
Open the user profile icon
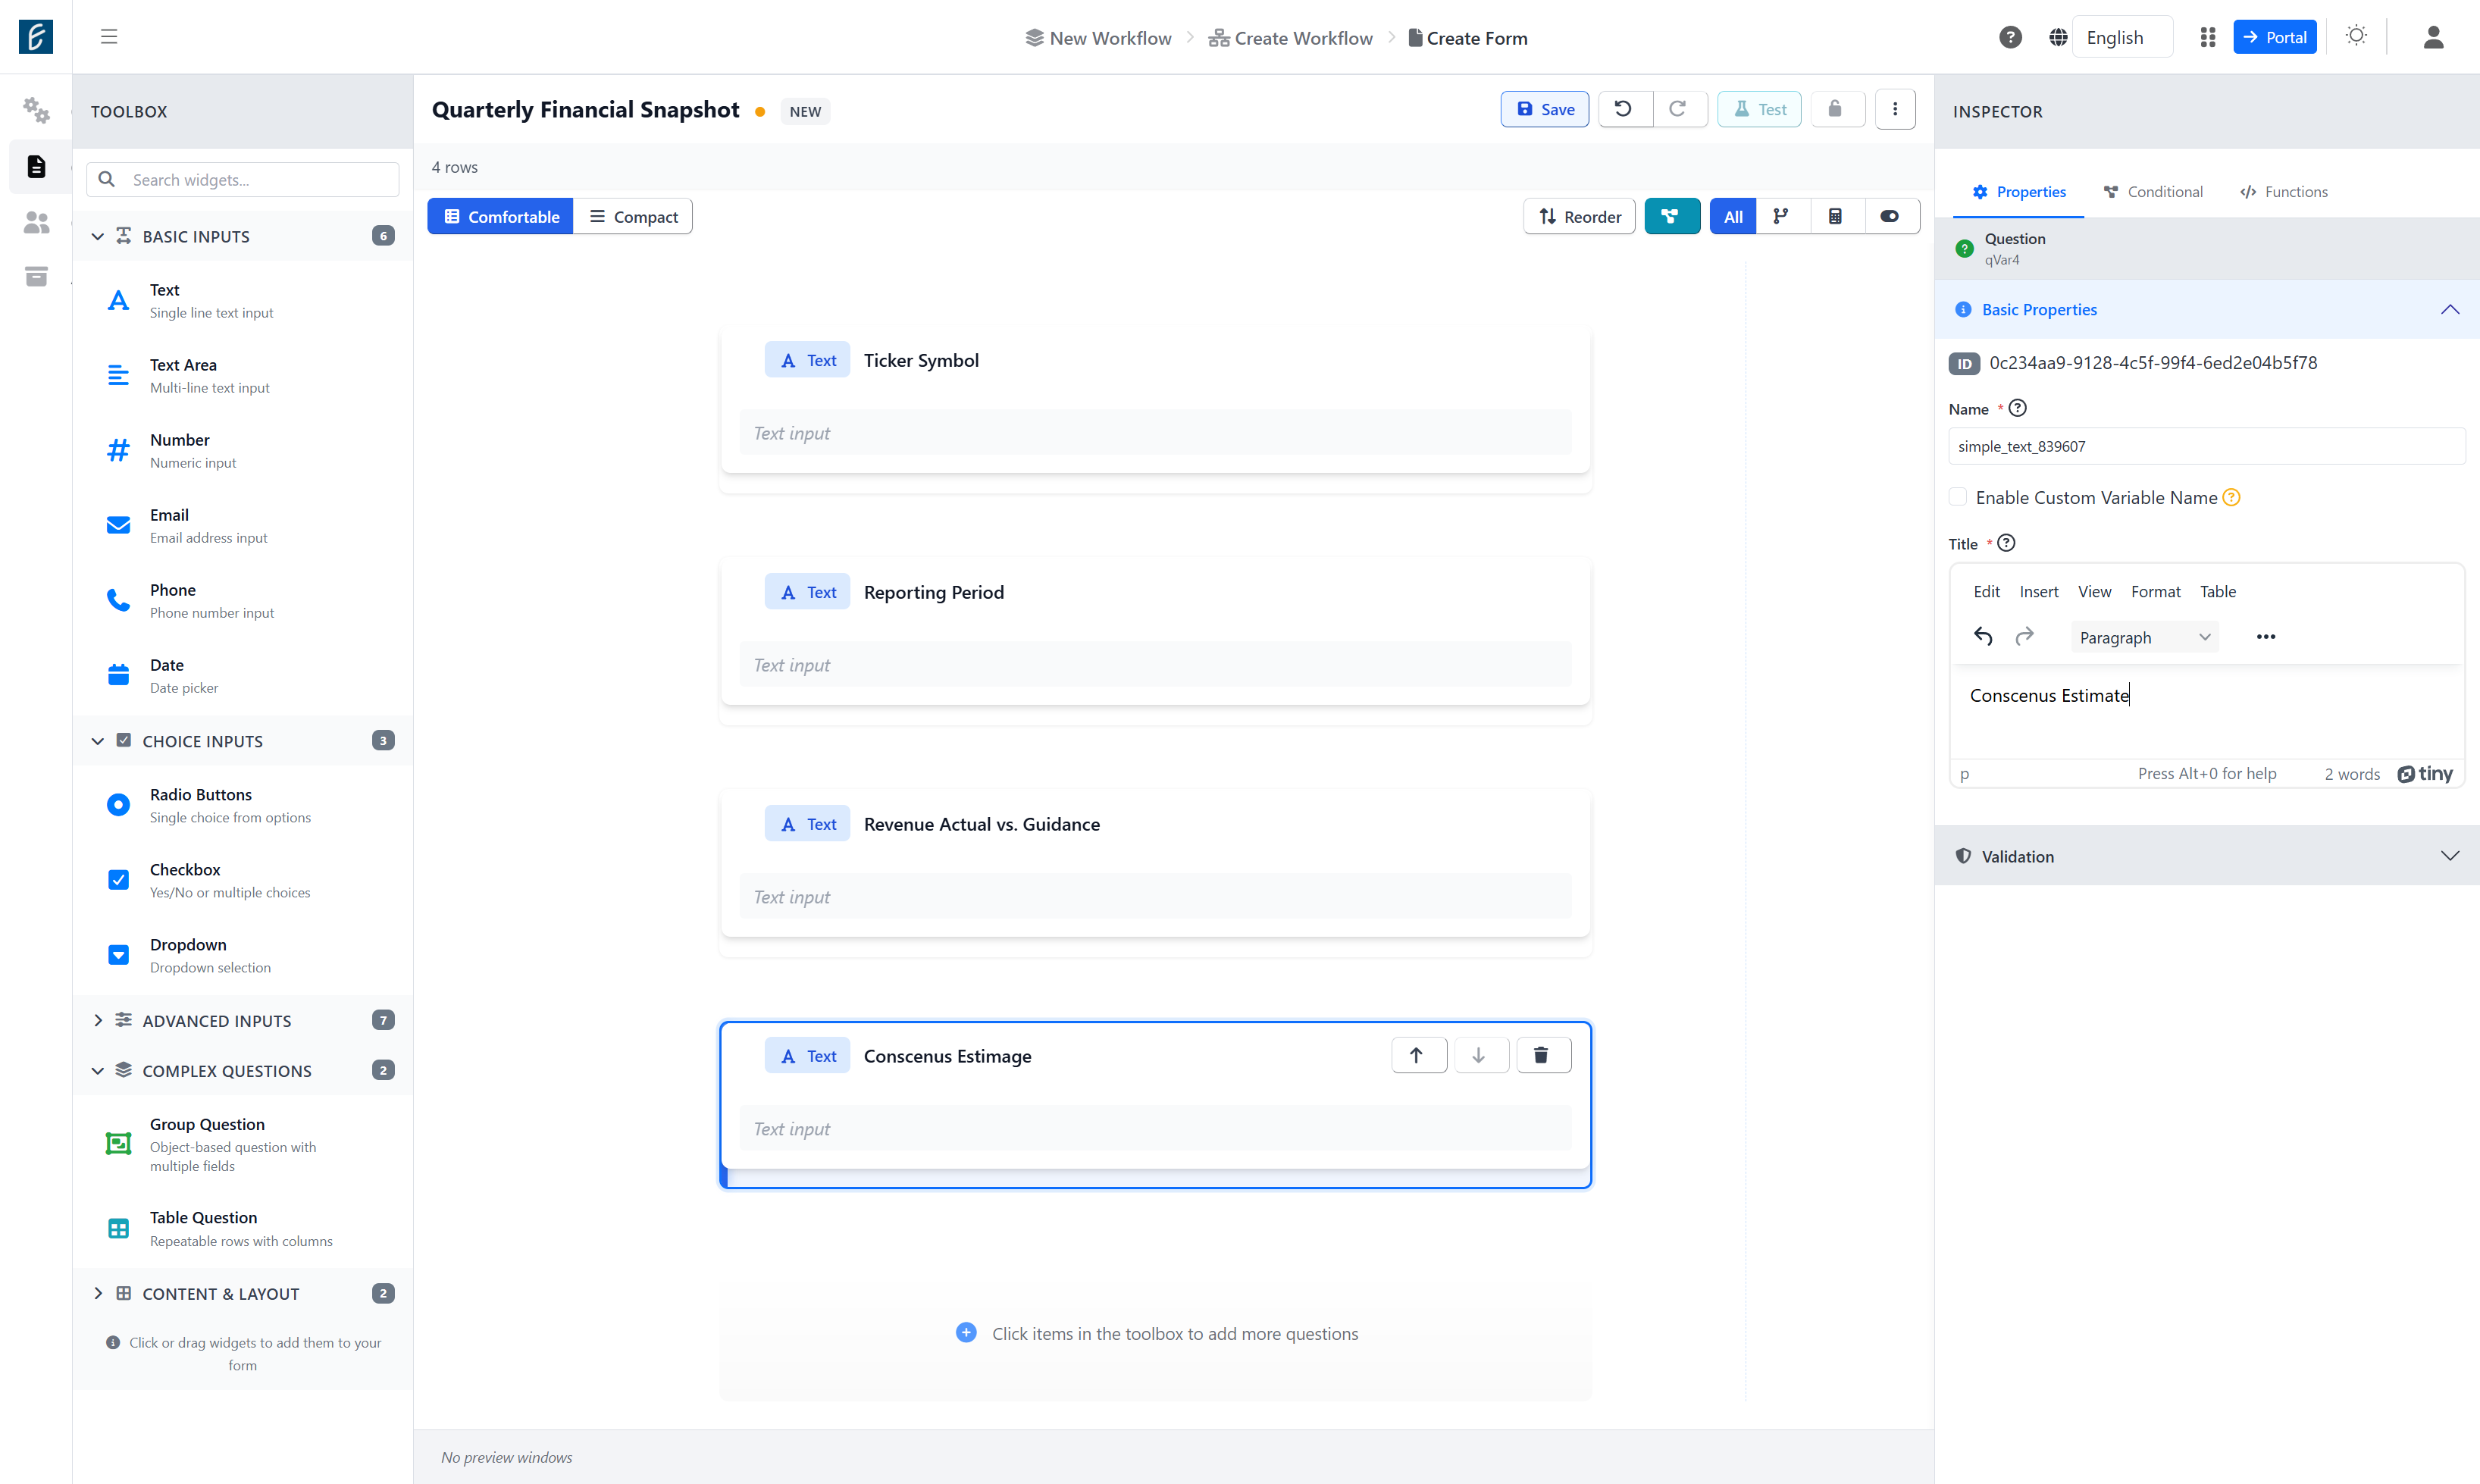coord(2433,37)
